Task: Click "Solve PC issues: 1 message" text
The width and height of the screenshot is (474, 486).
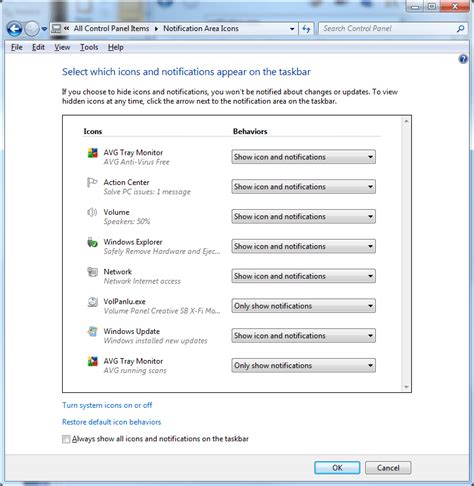Action: (x=147, y=192)
